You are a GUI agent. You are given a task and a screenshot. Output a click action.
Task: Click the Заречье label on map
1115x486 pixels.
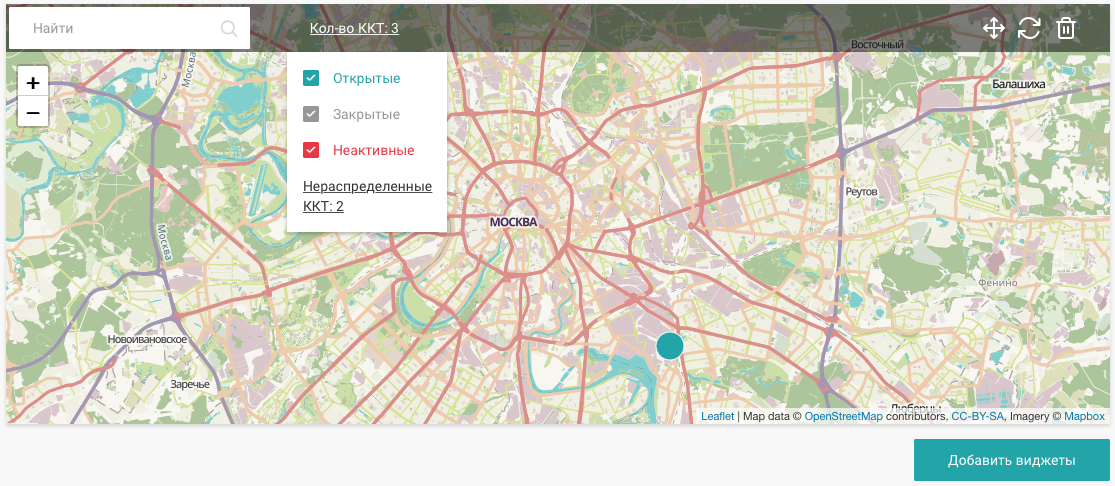coord(190,384)
